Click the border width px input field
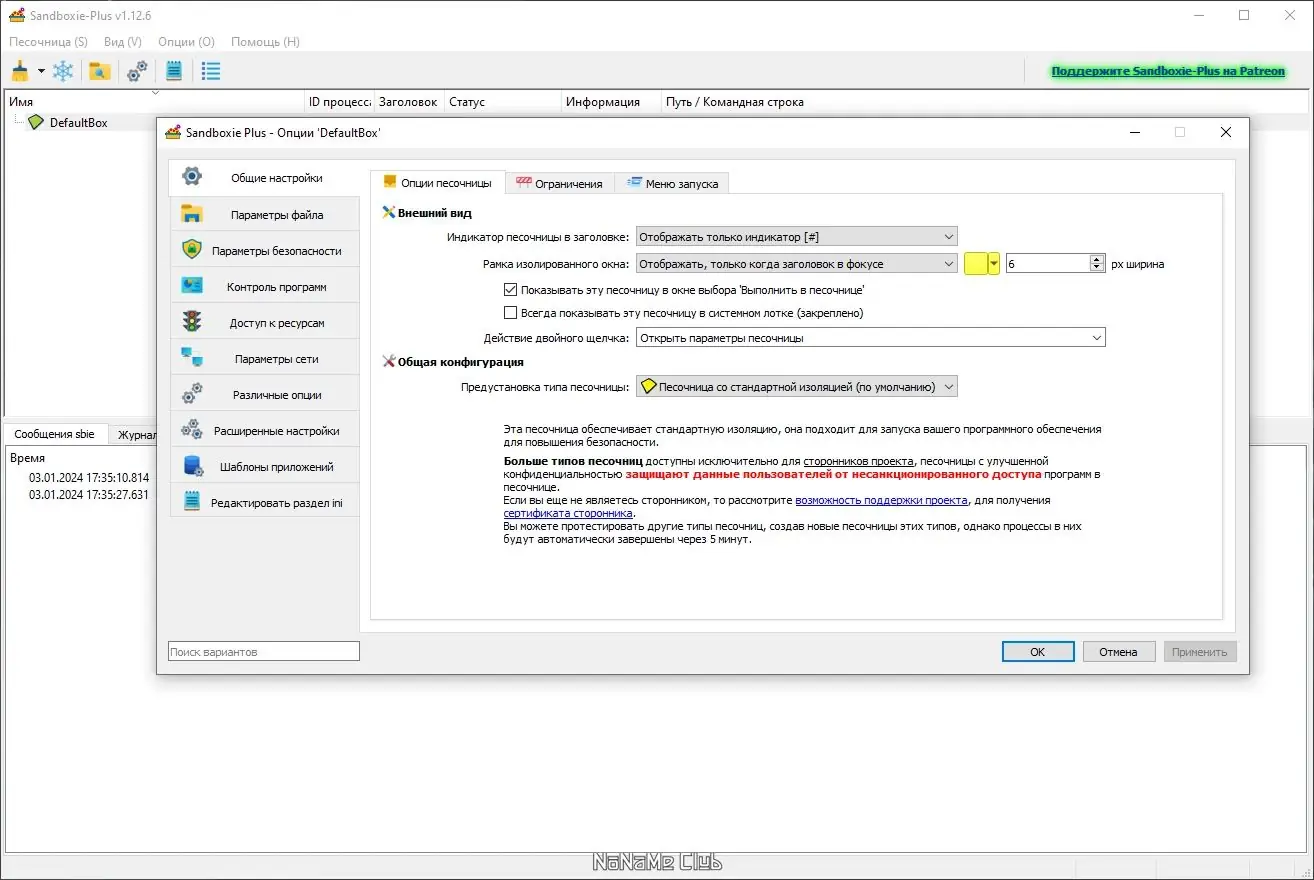Screen dimensions: 1314x880 (1048, 264)
